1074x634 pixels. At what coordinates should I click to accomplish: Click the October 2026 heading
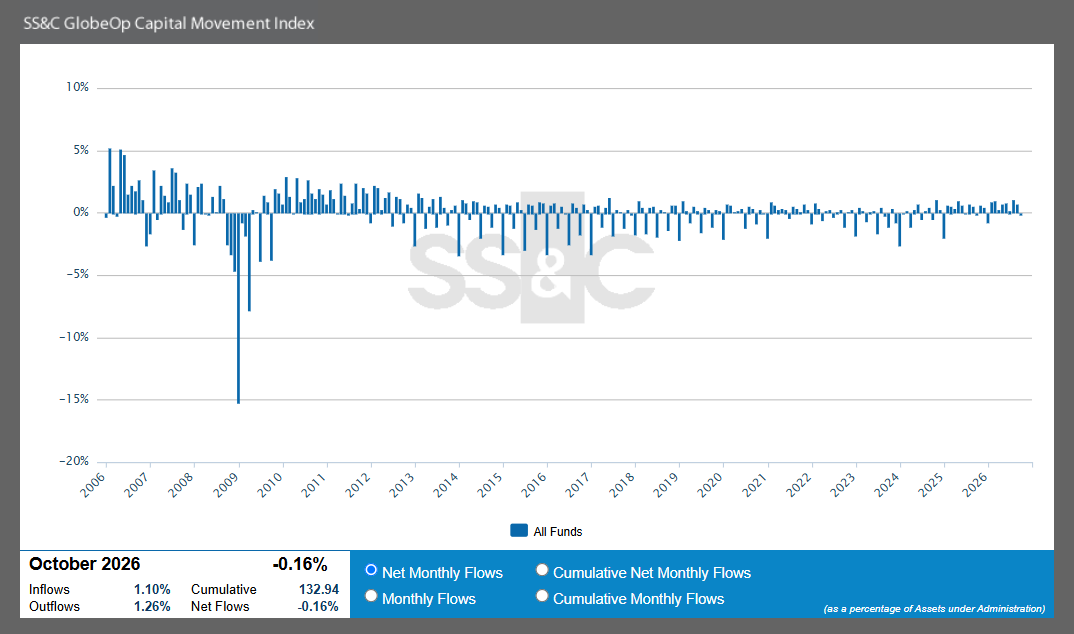click(x=84, y=564)
